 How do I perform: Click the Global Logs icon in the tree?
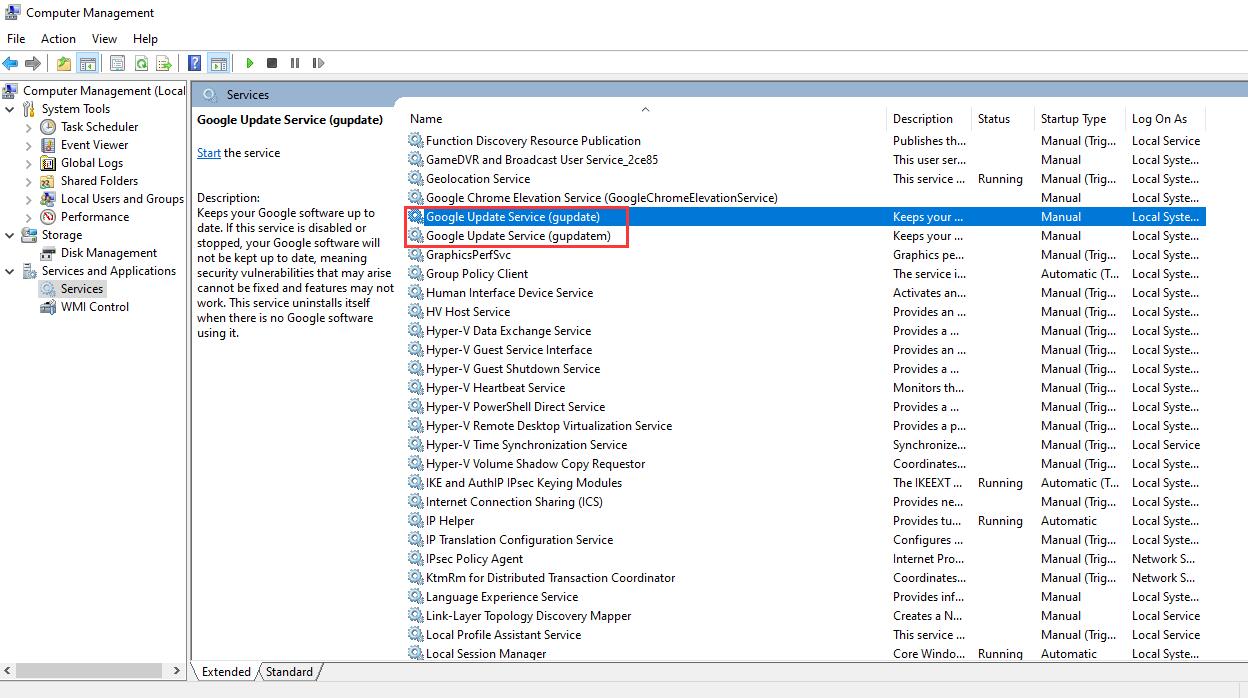48,163
